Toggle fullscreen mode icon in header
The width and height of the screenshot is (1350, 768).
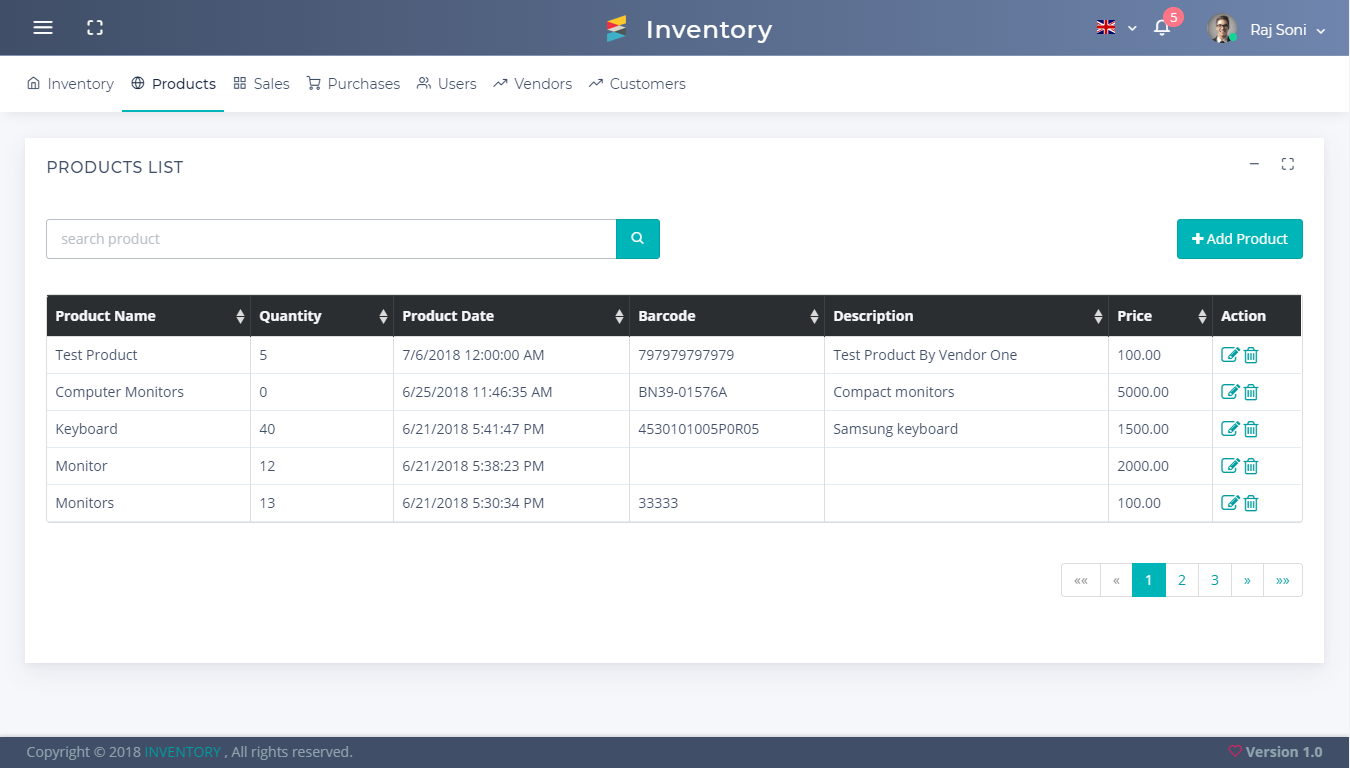coord(95,28)
